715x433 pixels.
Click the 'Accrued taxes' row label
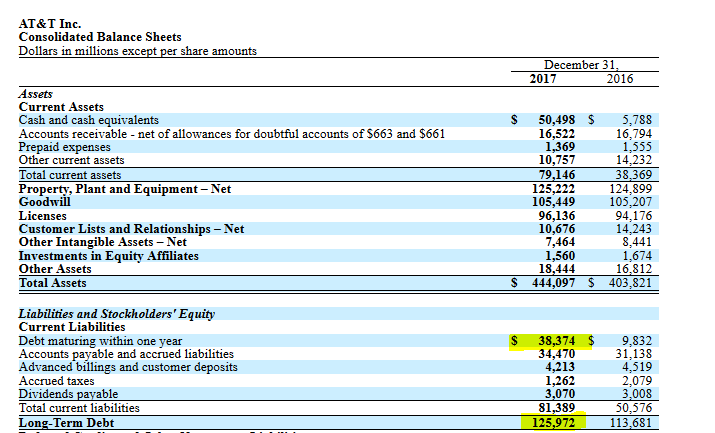pos(57,381)
